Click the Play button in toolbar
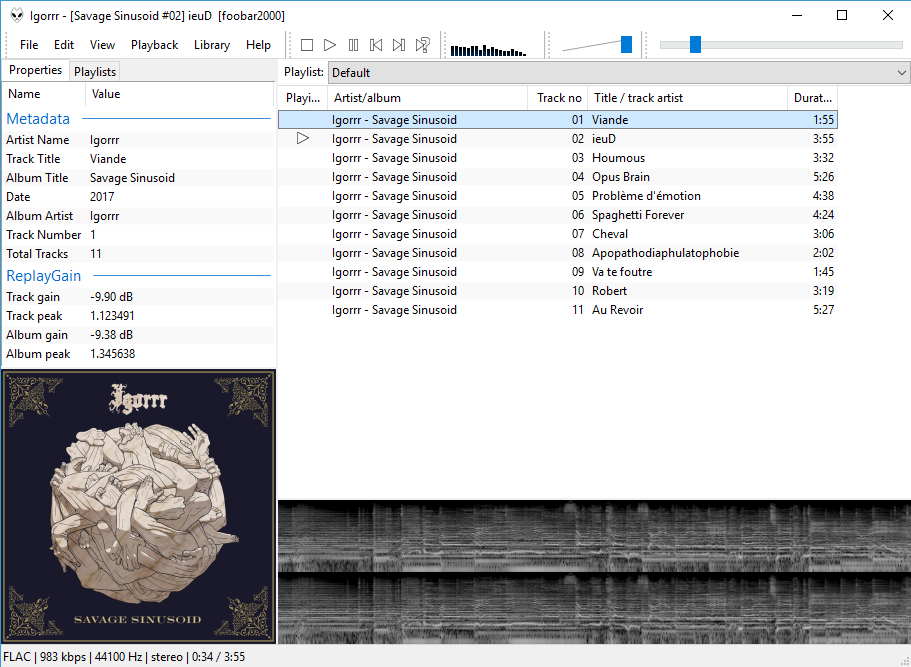 click(x=330, y=45)
